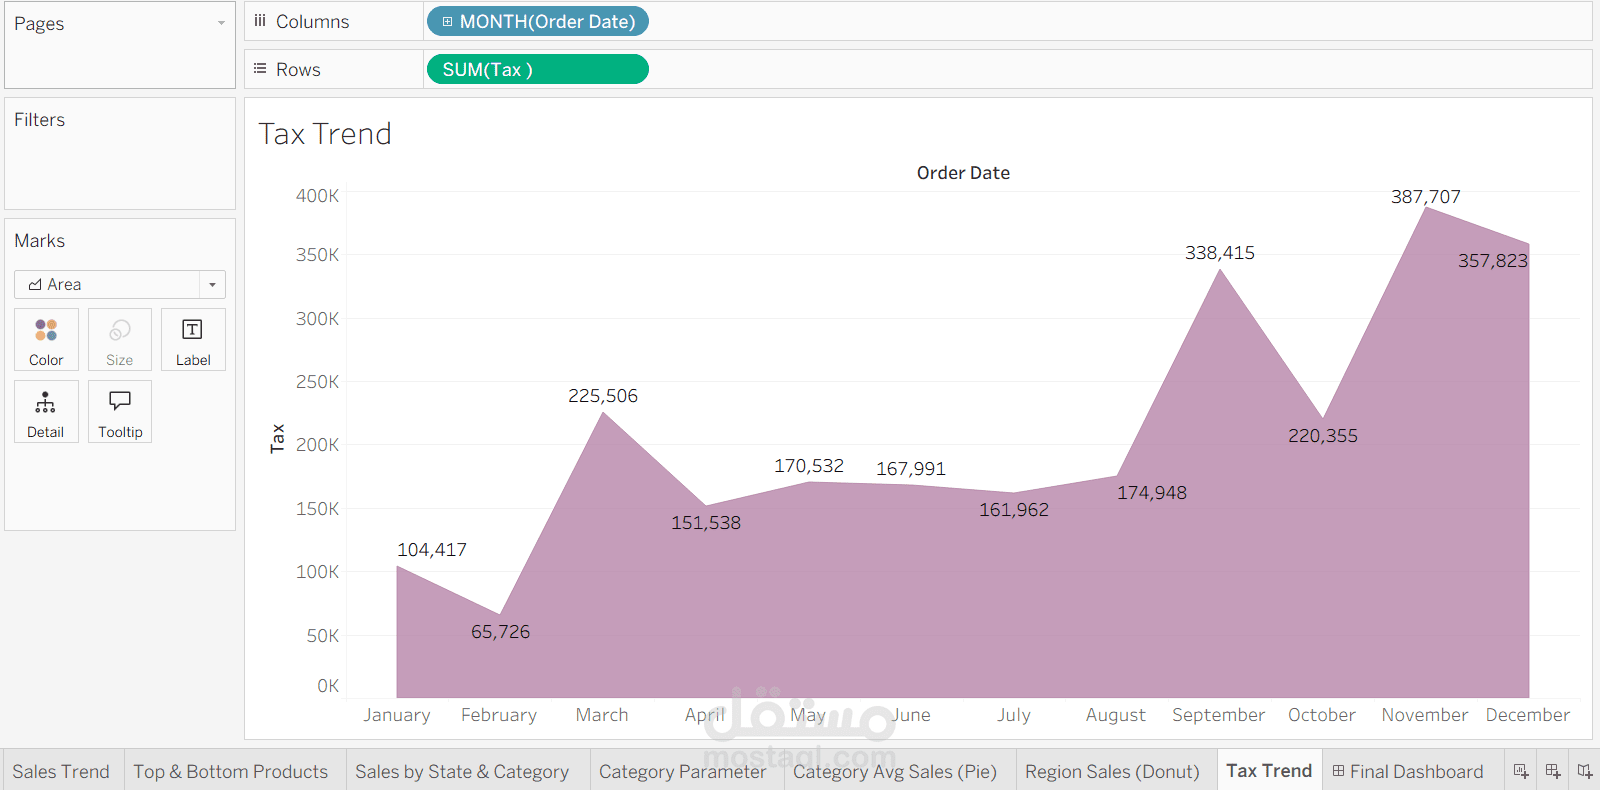Select the Top & Bottom Products tab
The height and width of the screenshot is (790, 1600).
coord(231,771)
